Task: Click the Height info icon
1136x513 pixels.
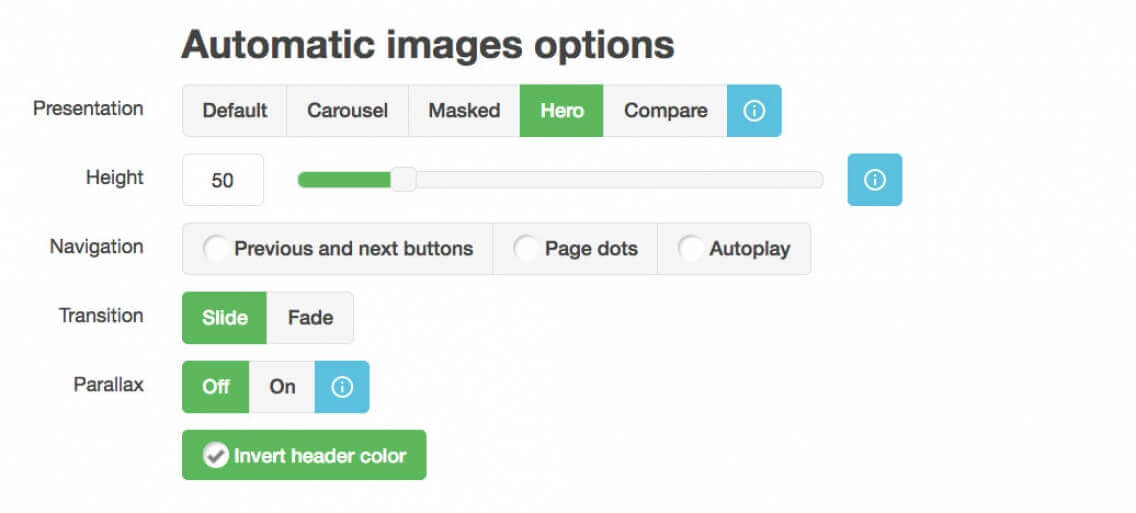Action: (874, 180)
